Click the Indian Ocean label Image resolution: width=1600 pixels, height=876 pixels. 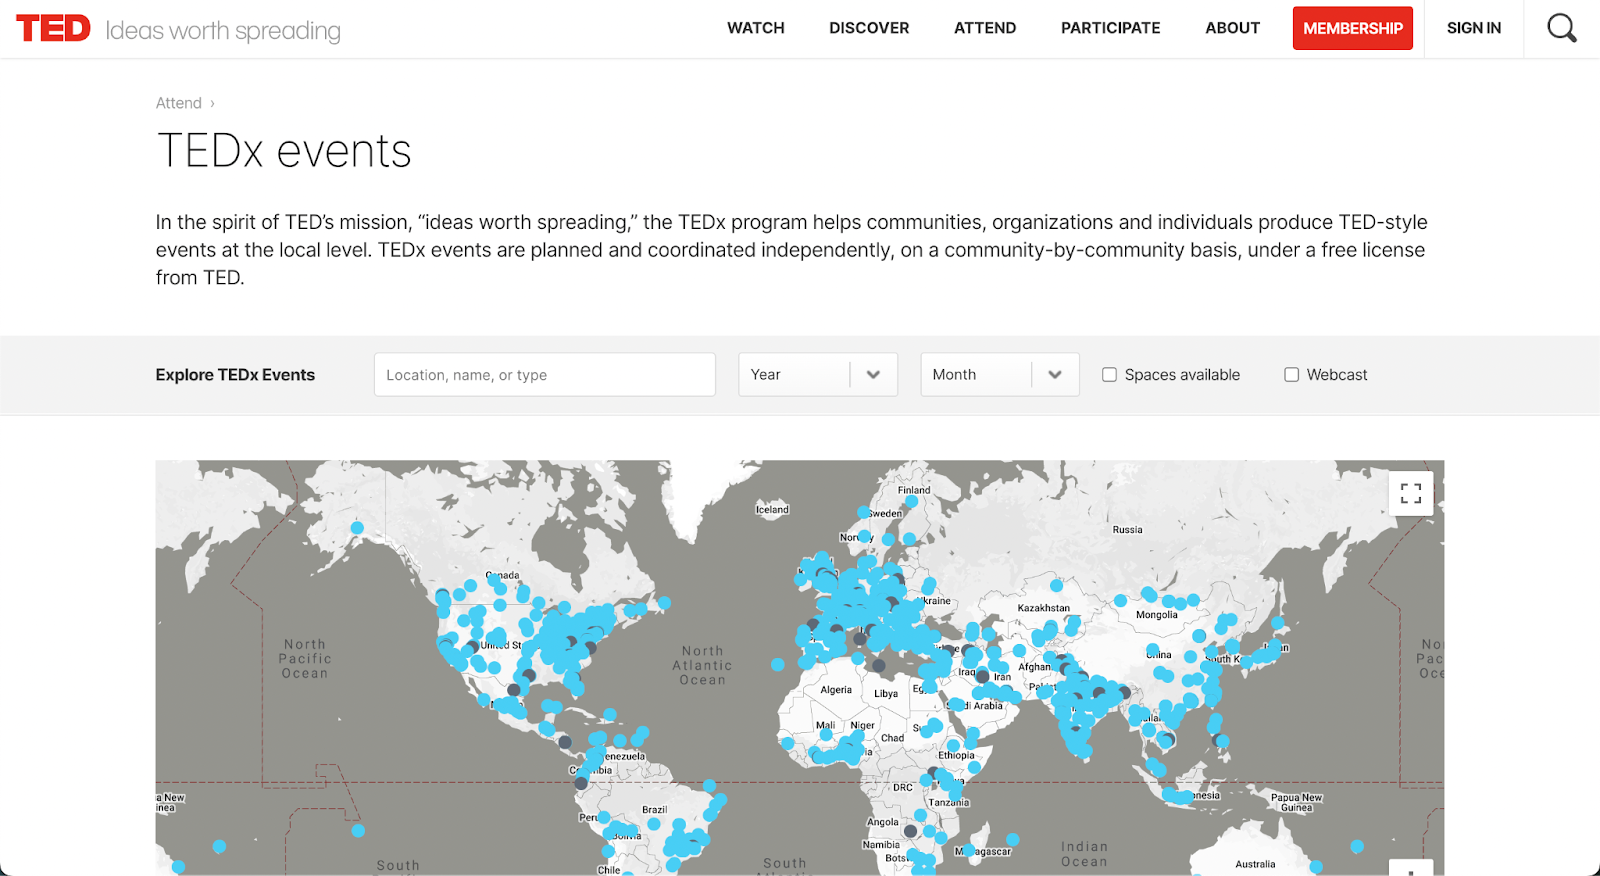[1084, 854]
